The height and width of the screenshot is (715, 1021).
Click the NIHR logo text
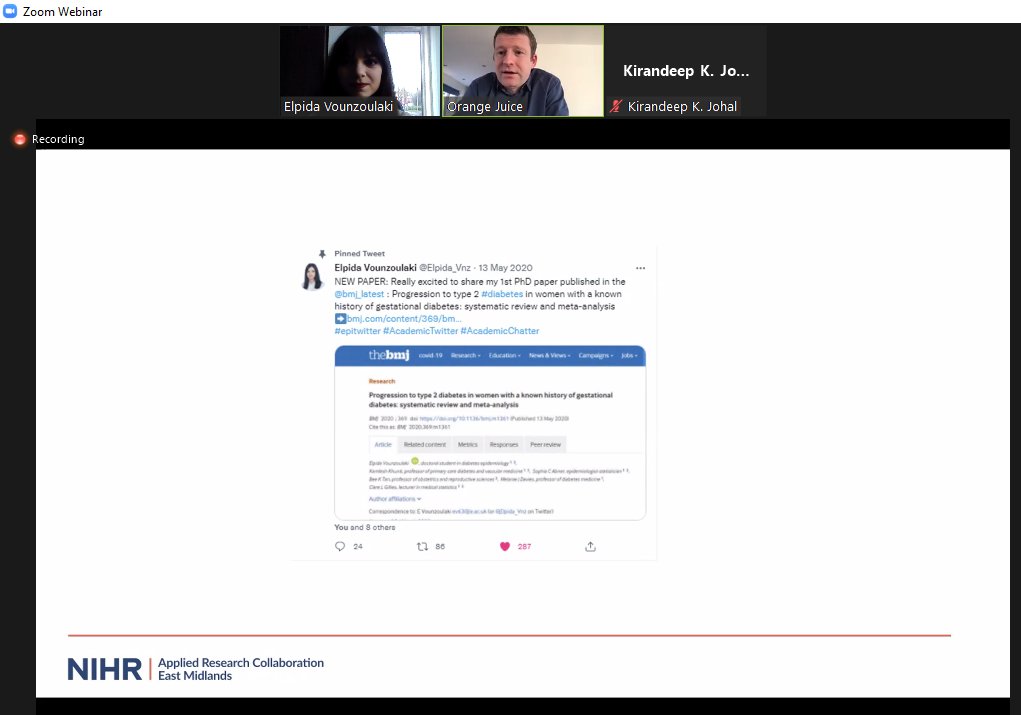(x=105, y=669)
